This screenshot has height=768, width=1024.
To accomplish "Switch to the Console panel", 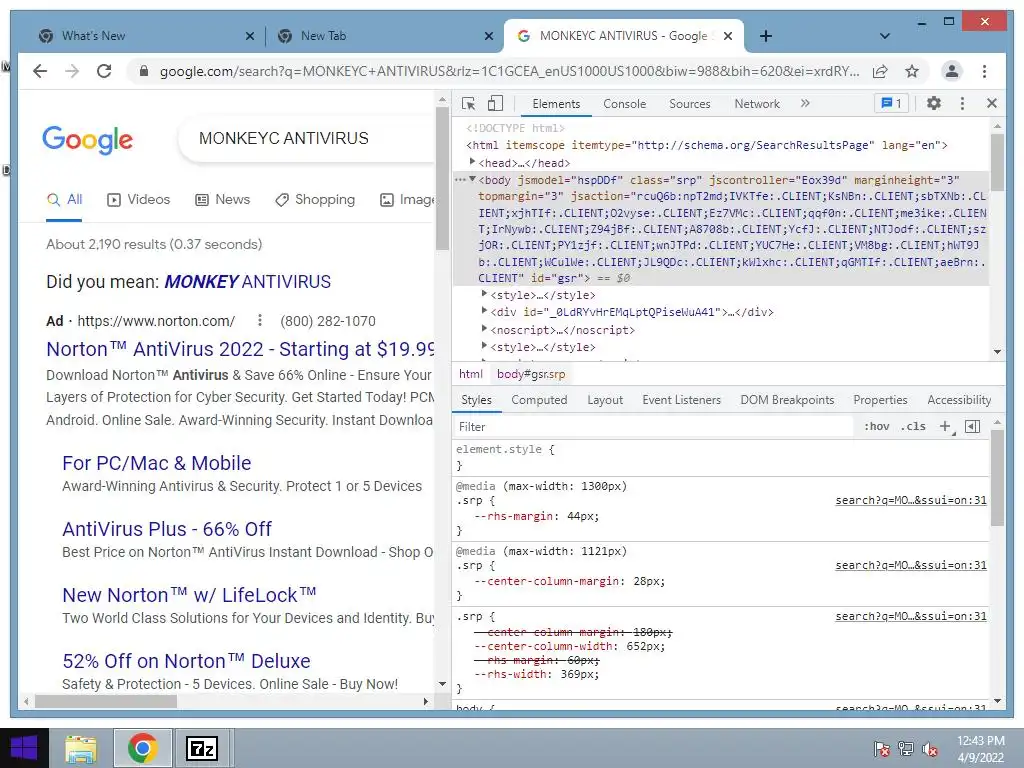I will pos(624,103).
